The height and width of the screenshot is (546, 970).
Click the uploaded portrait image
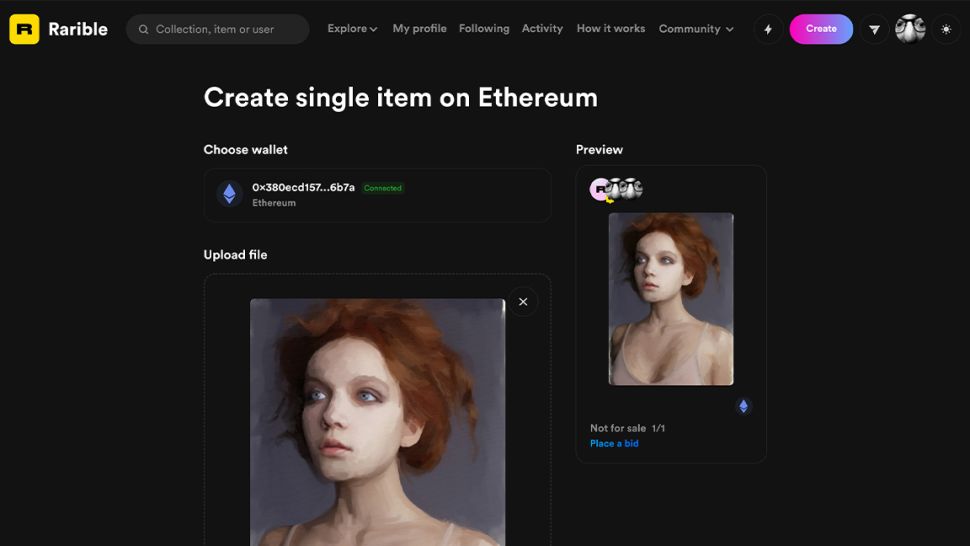377,422
